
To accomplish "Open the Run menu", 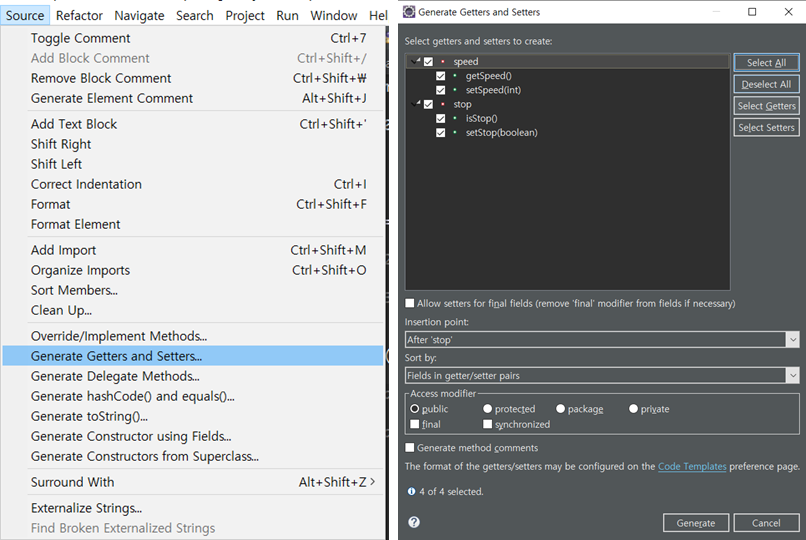I will 287,16.
